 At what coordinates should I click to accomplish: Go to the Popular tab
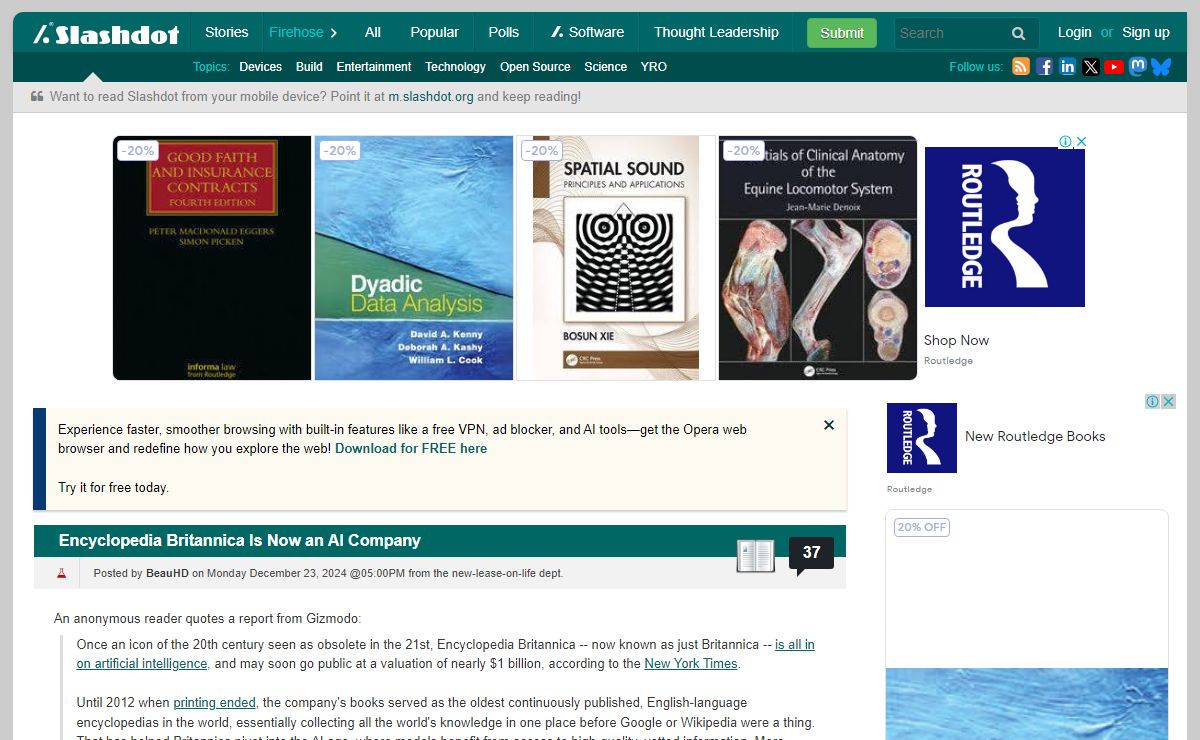pyautogui.click(x=435, y=32)
